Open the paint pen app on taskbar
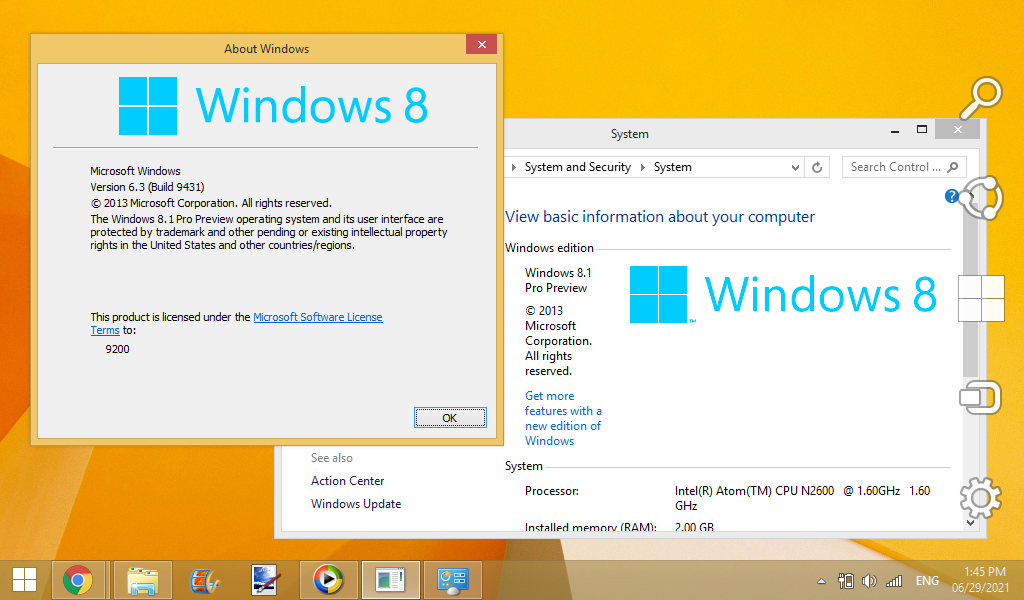 tap(266, 580)
